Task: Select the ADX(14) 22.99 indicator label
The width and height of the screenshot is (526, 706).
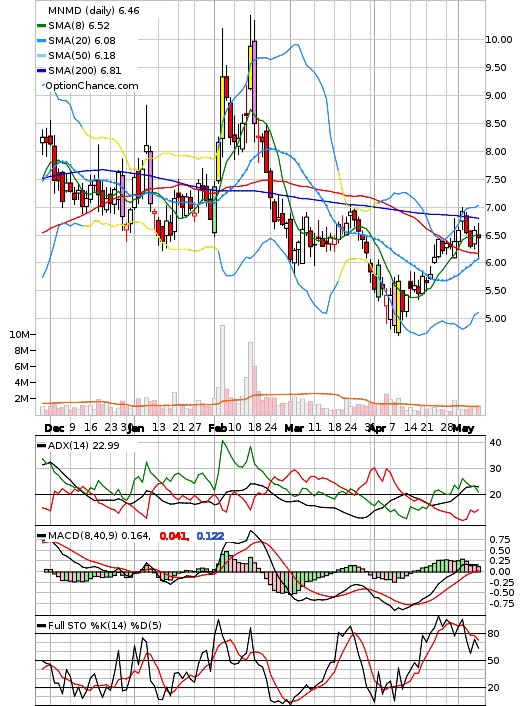Action: [x=84, y=445]
